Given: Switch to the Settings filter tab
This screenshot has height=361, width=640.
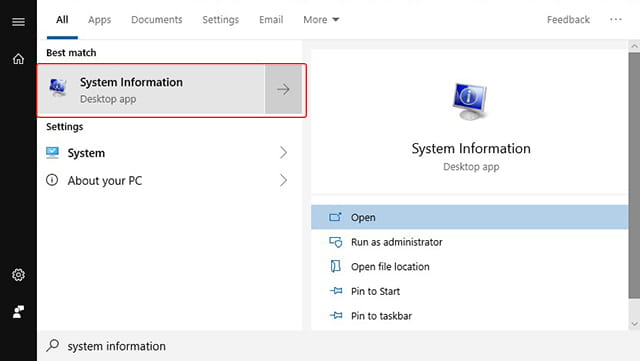Looking at the screenshot, I should click(x=220, y=20).
